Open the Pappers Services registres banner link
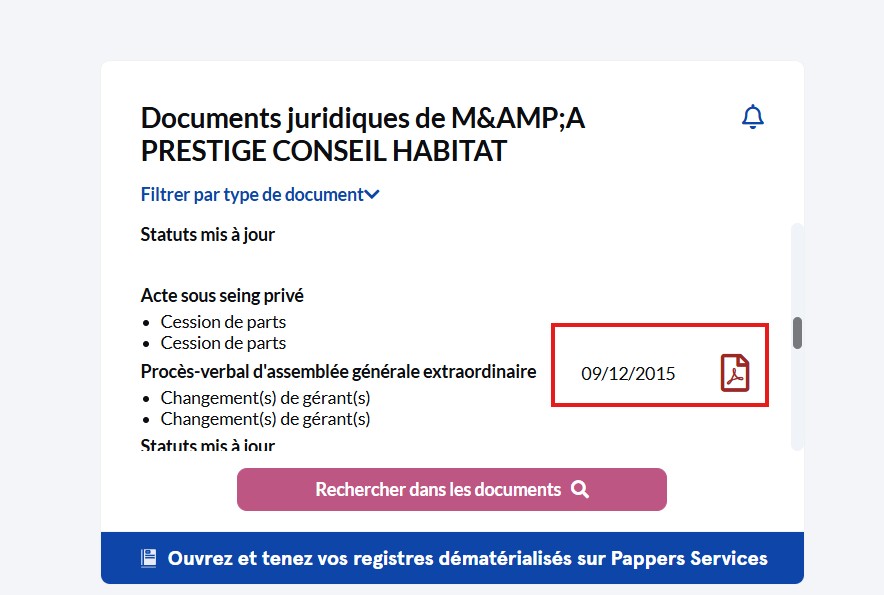 pos(467,558)
